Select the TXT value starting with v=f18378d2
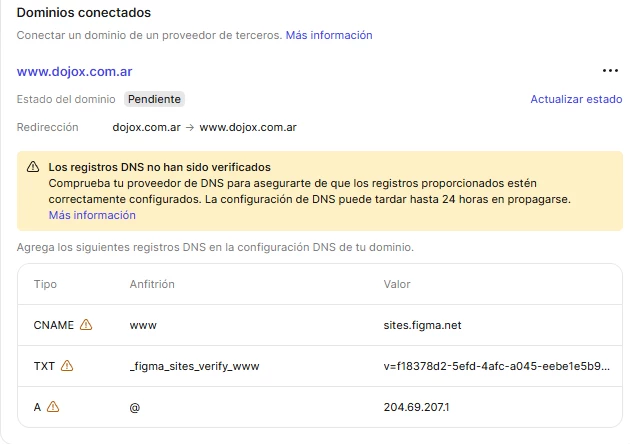630x444 pixels. [497, 366]
